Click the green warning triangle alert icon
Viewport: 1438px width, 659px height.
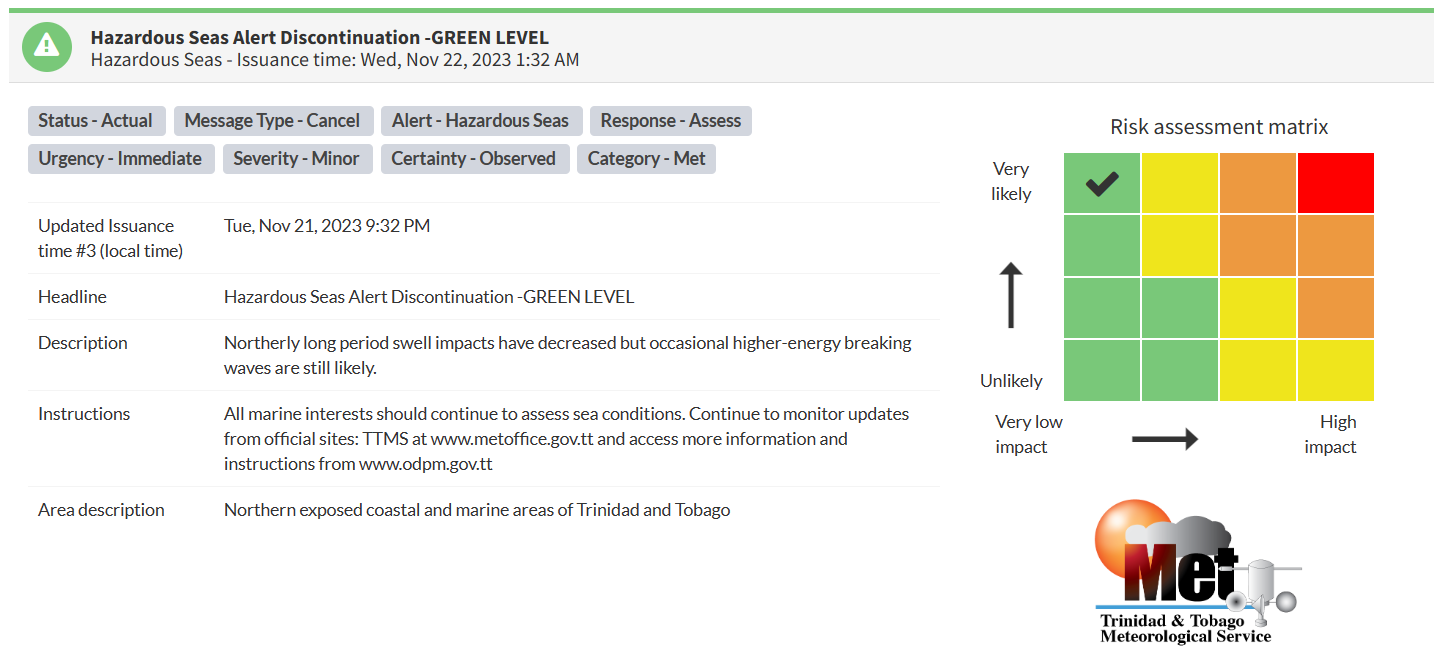pyautogui.click(x=47, y=46)
